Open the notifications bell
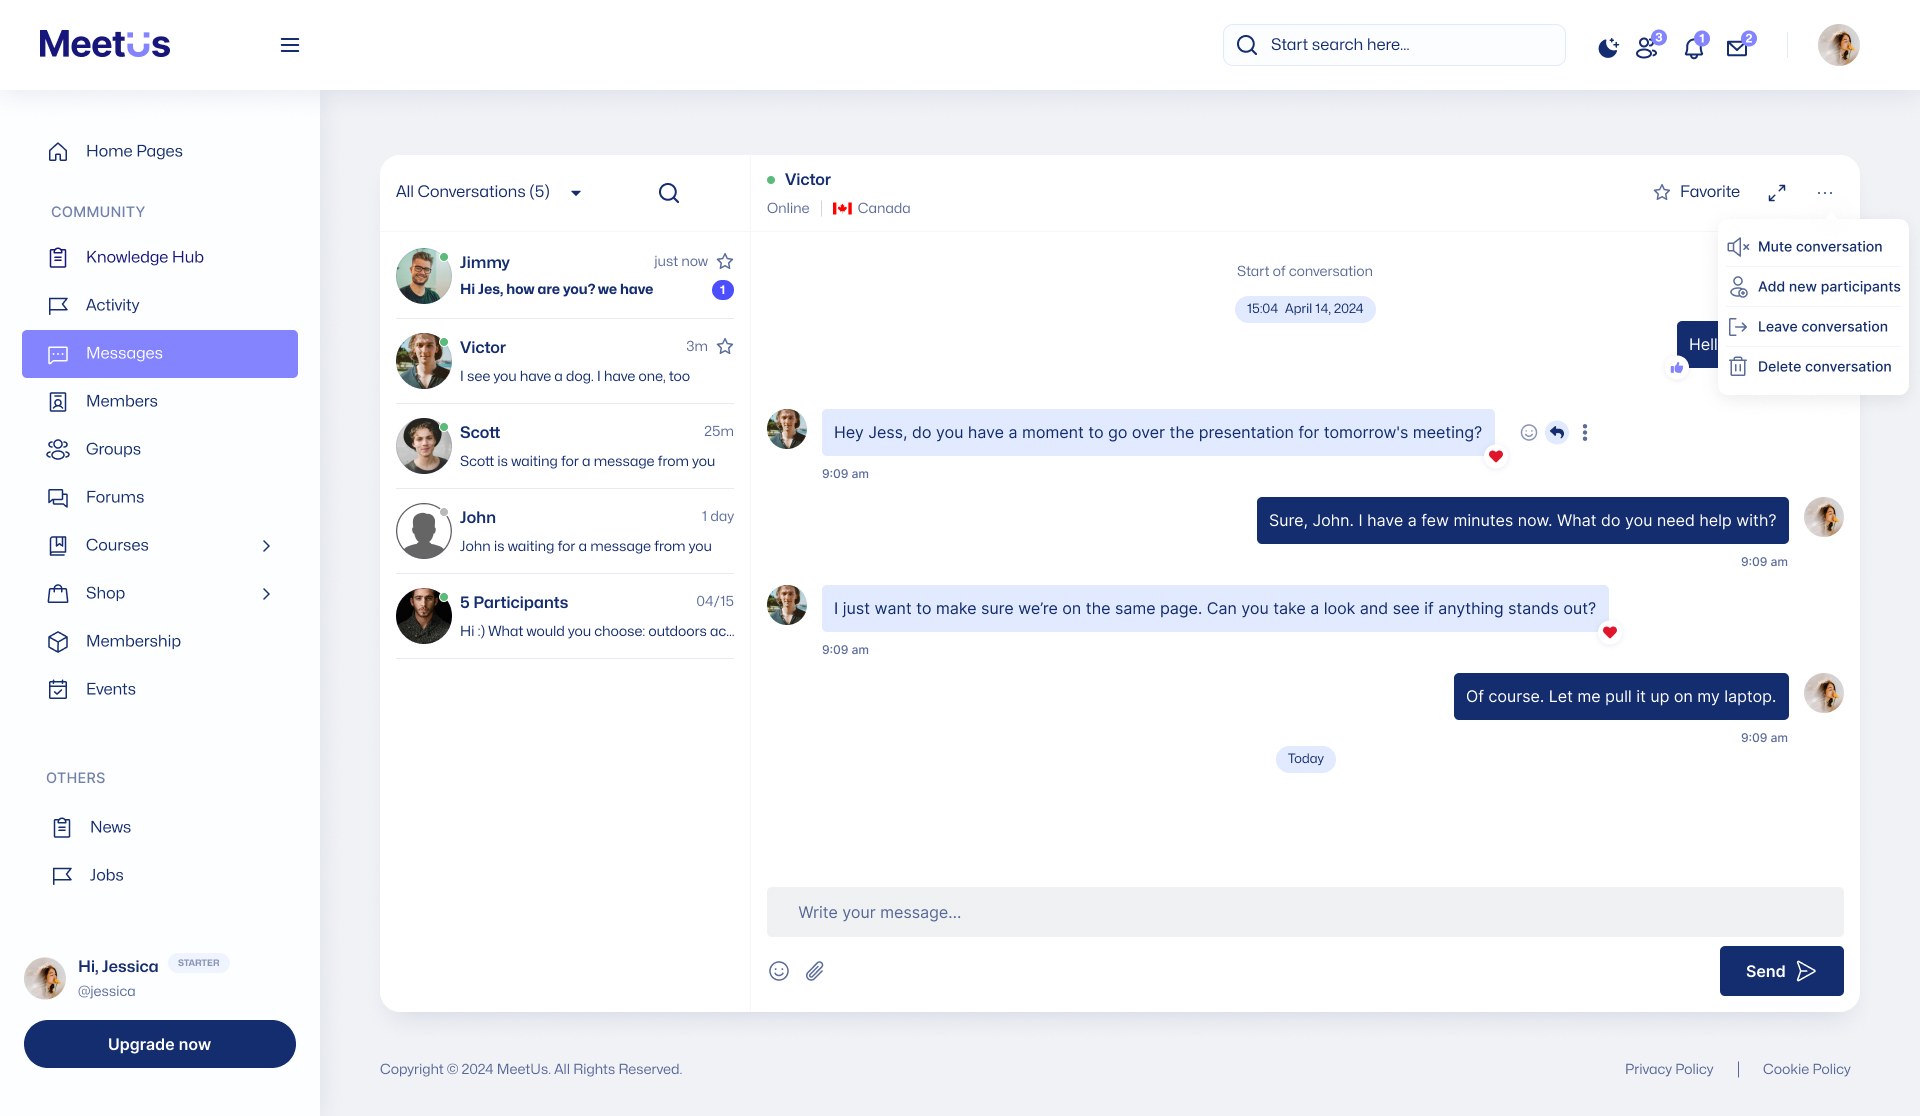Image resolution: width=1920 pixels, height=1116 pixels. click(1694, 47)
